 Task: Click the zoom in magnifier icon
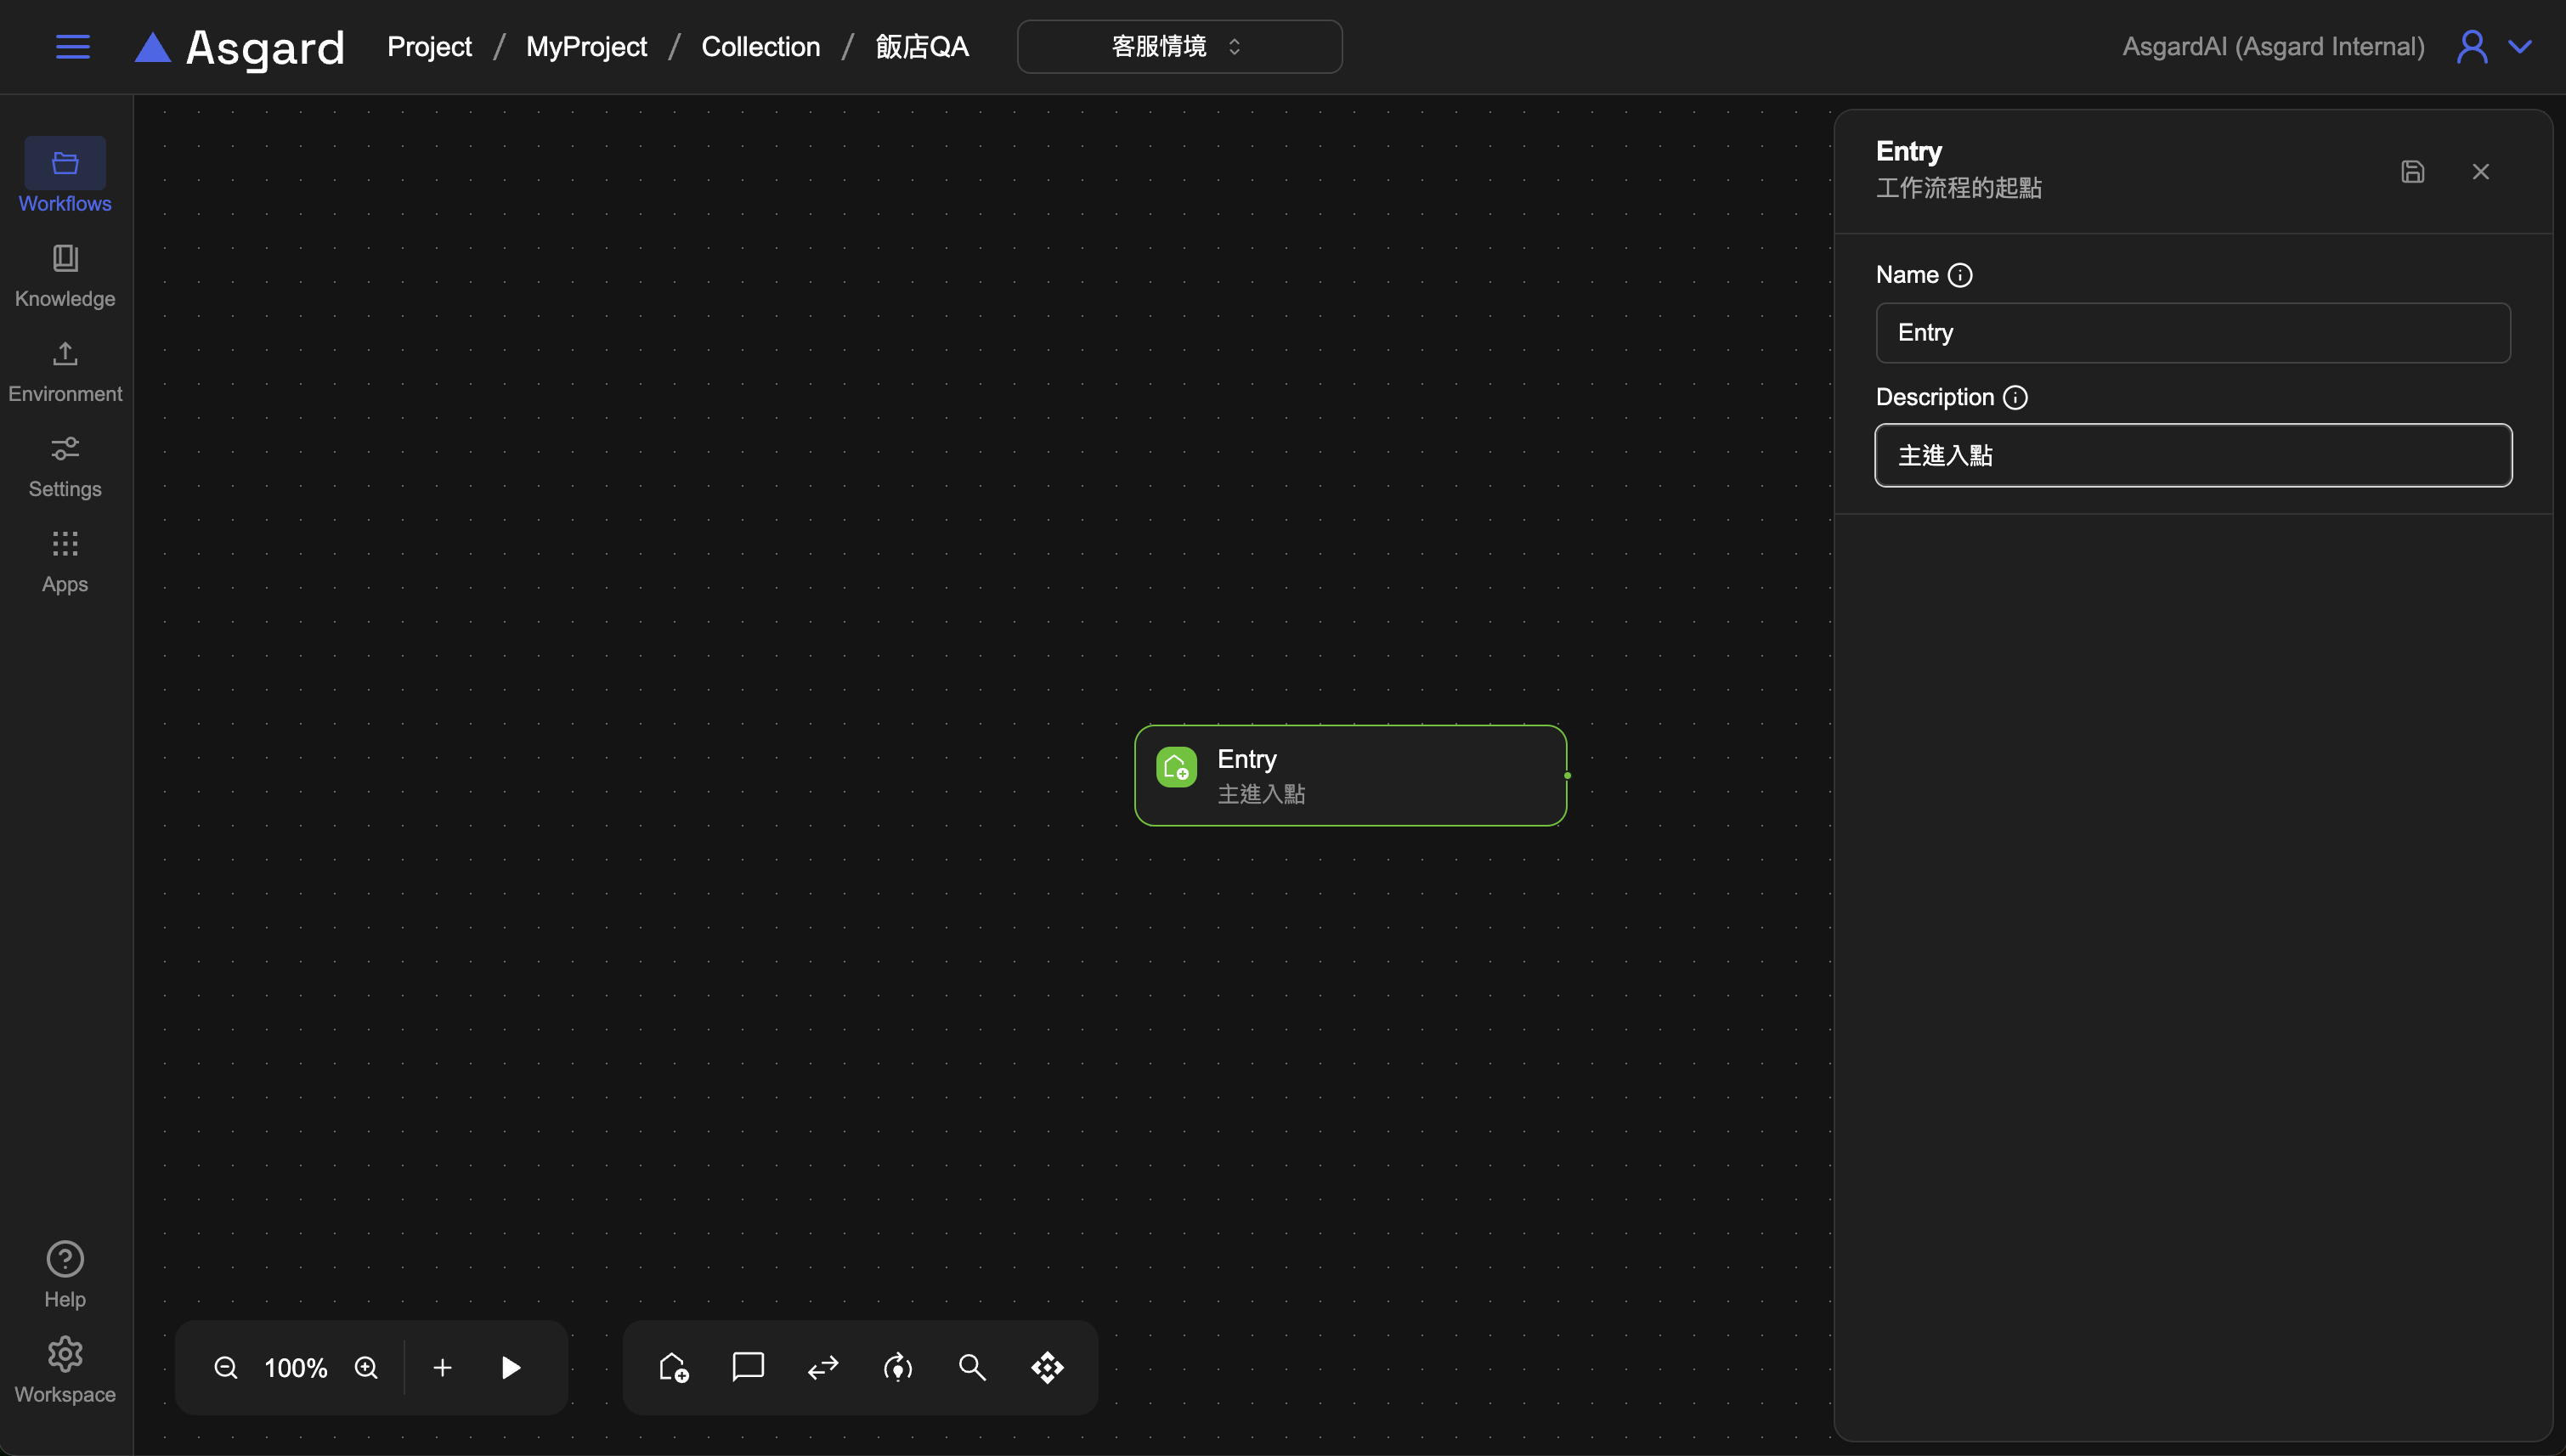click(x=367, y=1367)
